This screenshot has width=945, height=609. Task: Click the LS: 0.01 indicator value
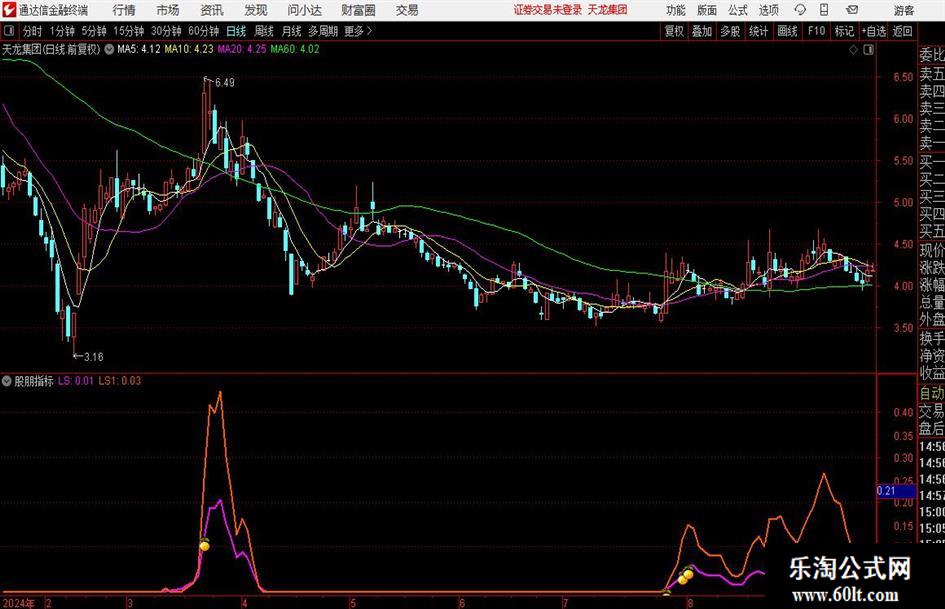(x=76, y=380)
